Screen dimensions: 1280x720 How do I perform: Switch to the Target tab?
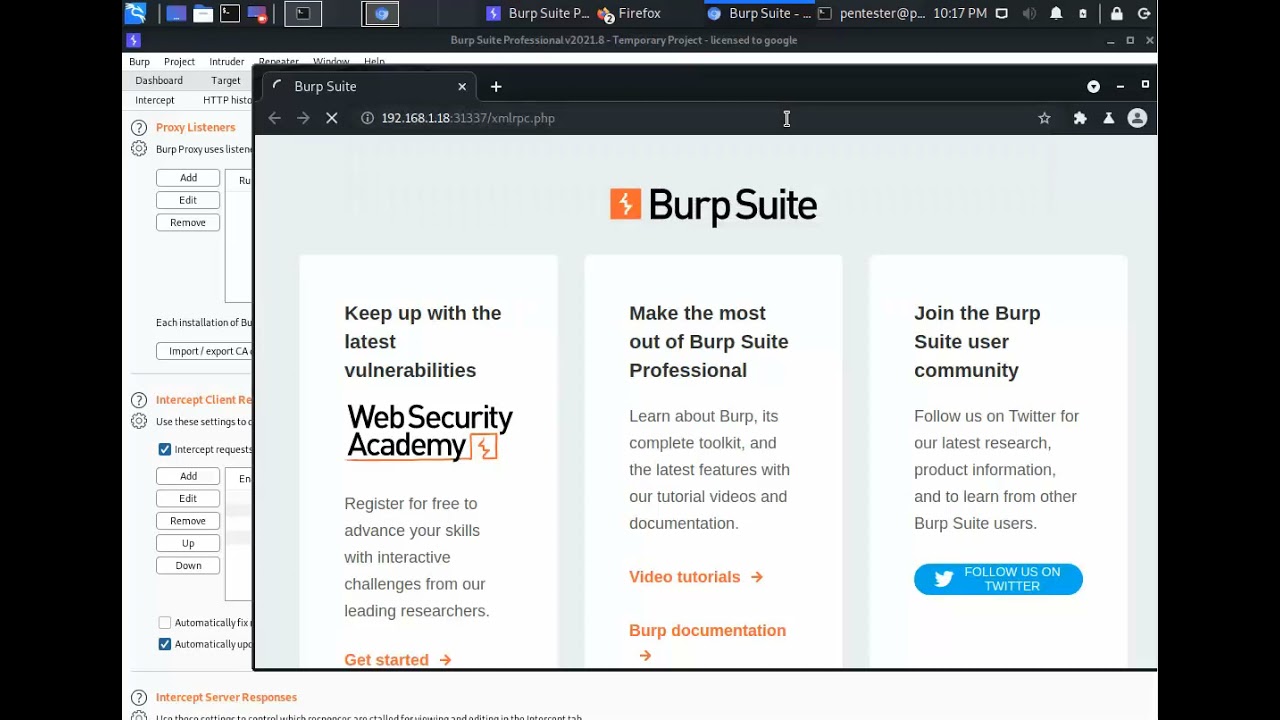click(226, 81)
